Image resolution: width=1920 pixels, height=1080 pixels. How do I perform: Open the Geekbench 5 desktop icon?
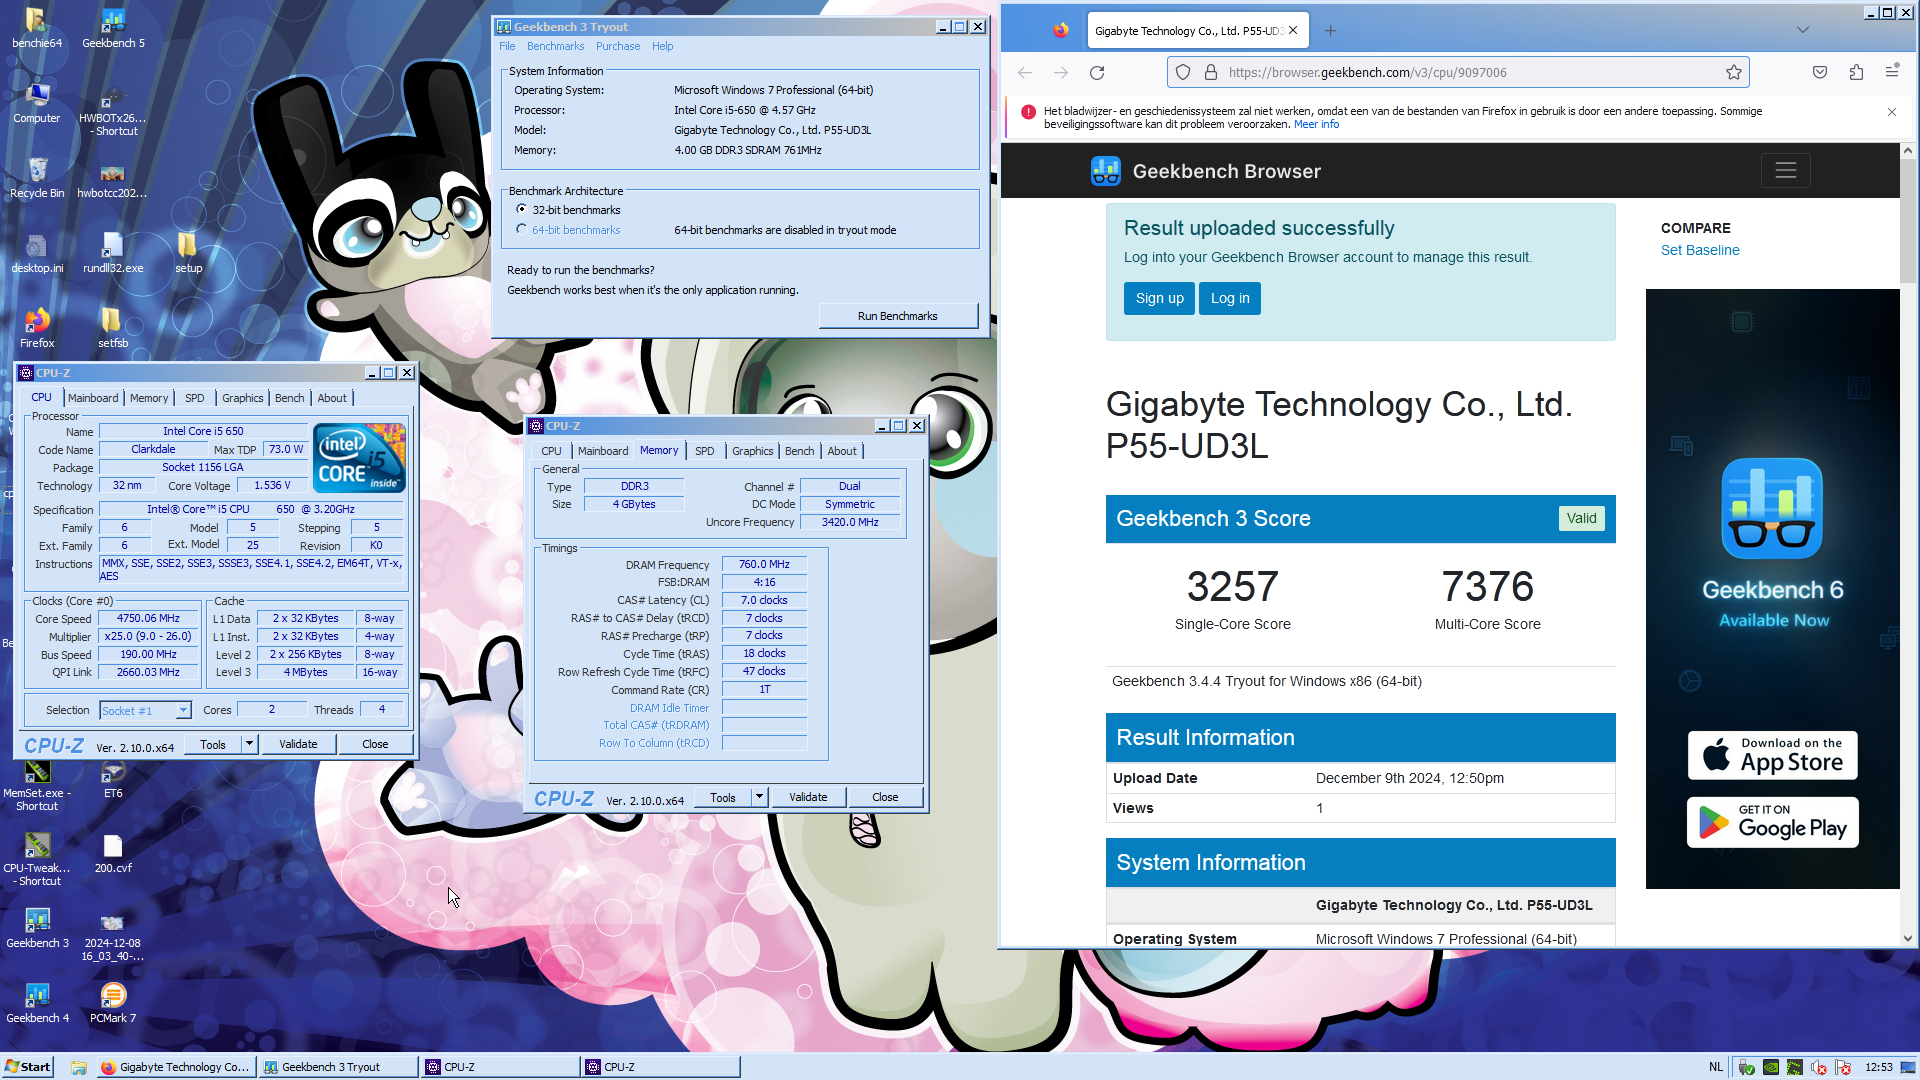[x=113, y=27]
